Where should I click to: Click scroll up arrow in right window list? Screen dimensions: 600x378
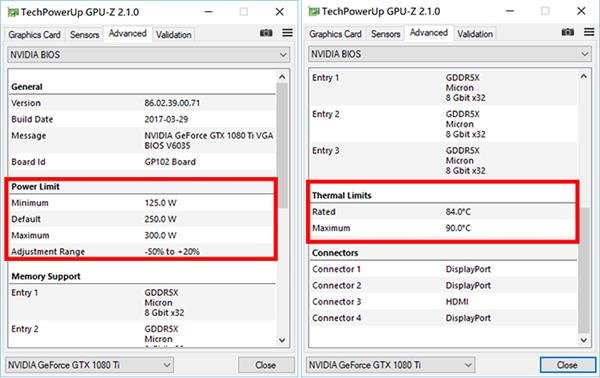tap(584, 76)
